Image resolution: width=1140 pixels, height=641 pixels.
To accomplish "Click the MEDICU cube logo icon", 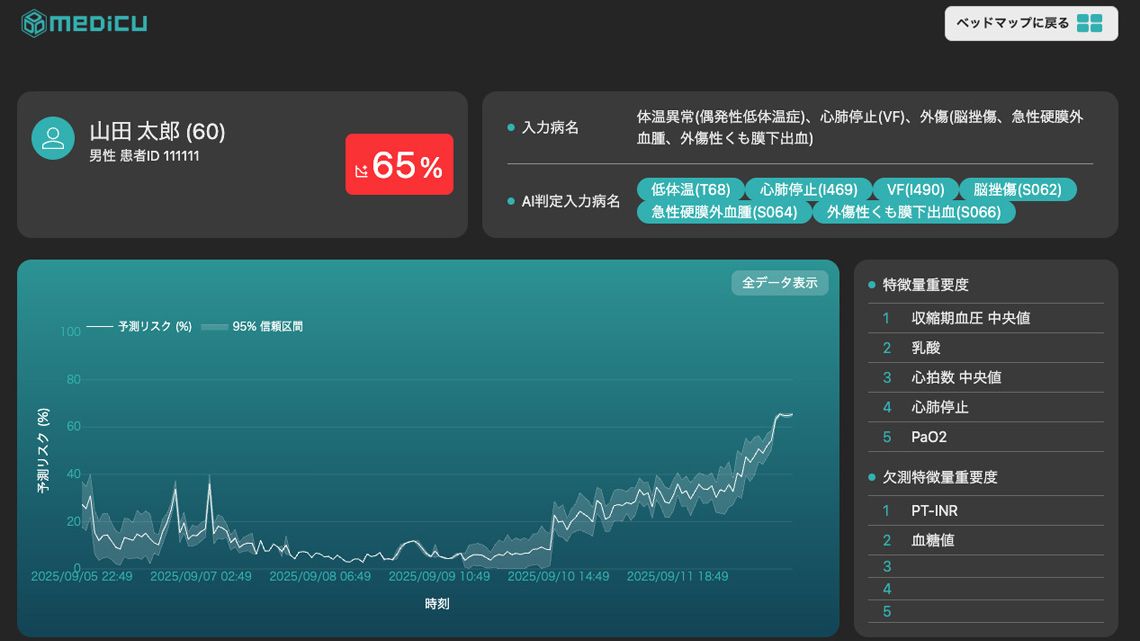I will click(x=35, y=23).
